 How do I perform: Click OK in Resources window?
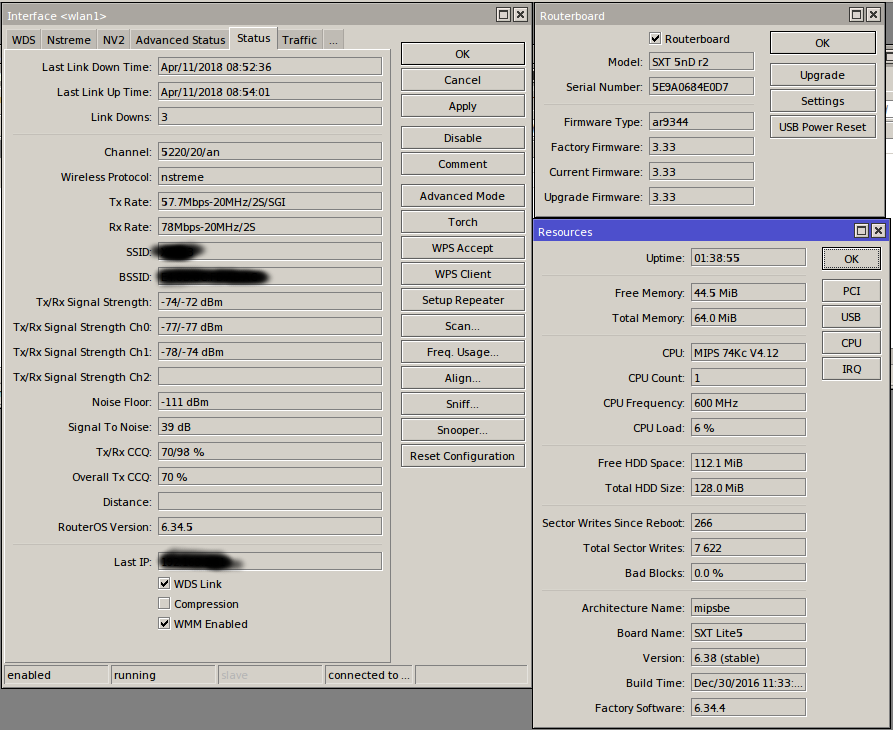(x=851, y=259)
